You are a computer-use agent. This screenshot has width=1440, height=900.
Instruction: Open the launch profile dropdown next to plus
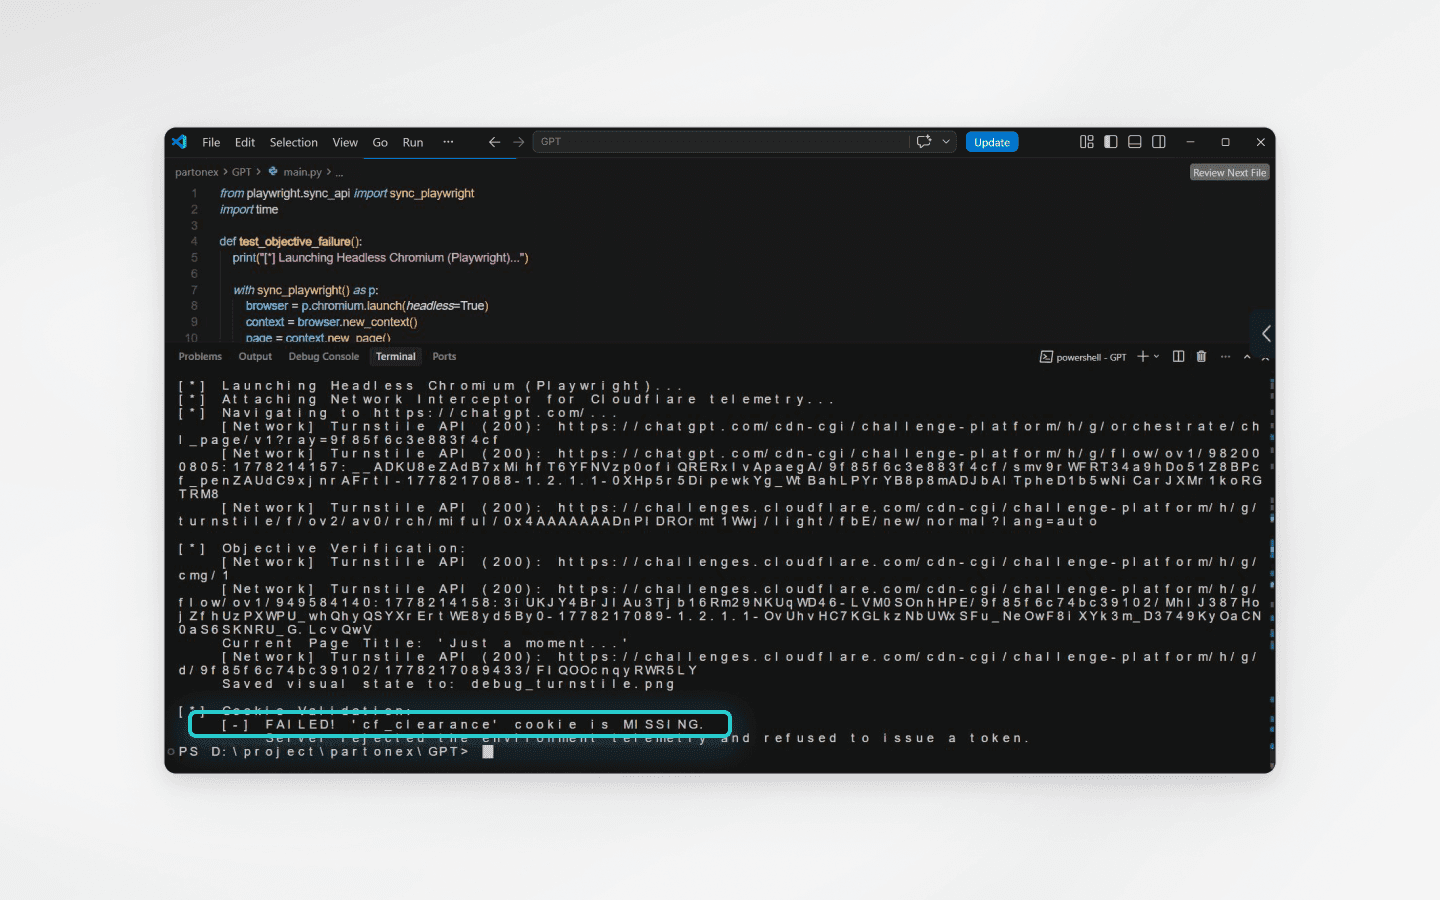1156,357
